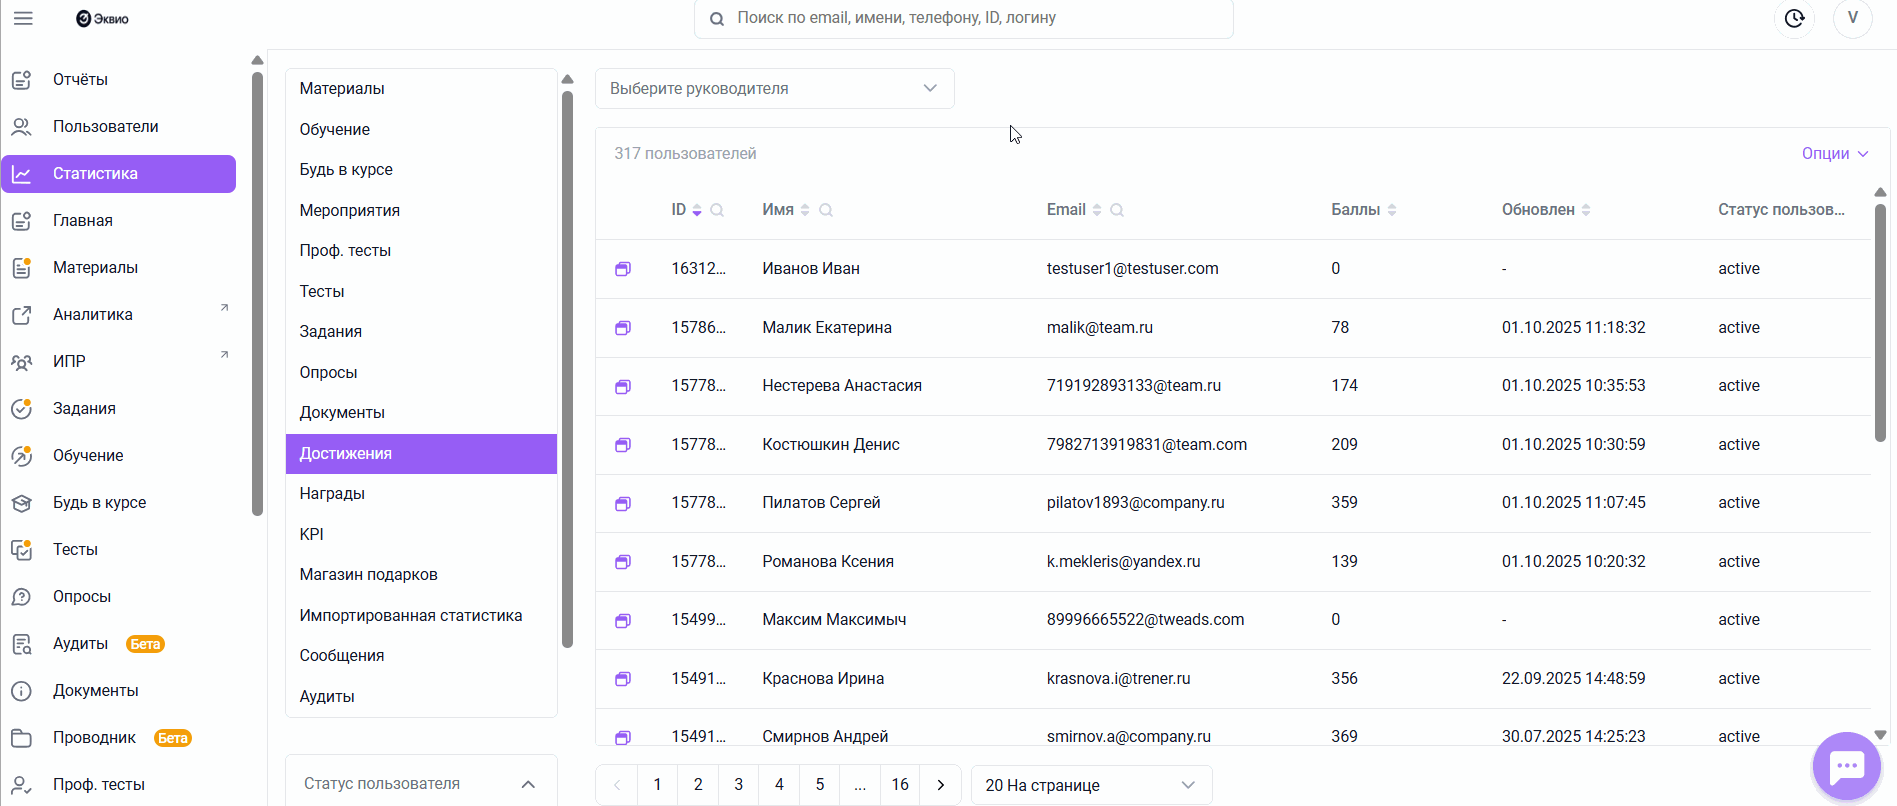
Task: Click the history clock icon in header
Action: tap(1794, 18)
